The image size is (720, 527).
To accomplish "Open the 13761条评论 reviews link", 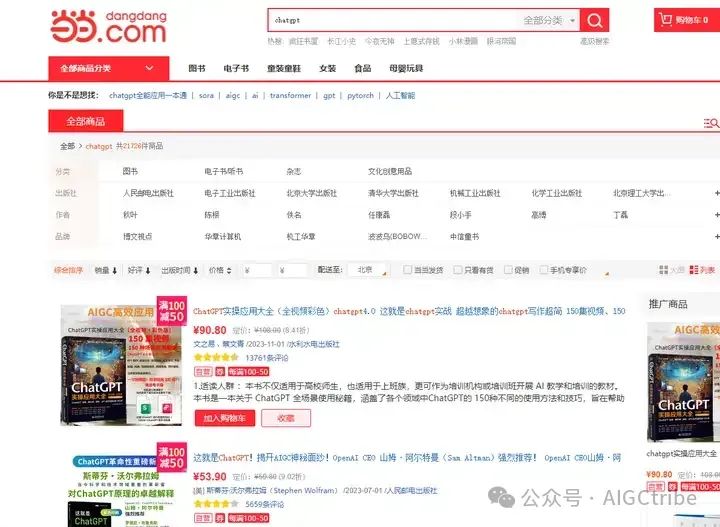I will 267,358.
